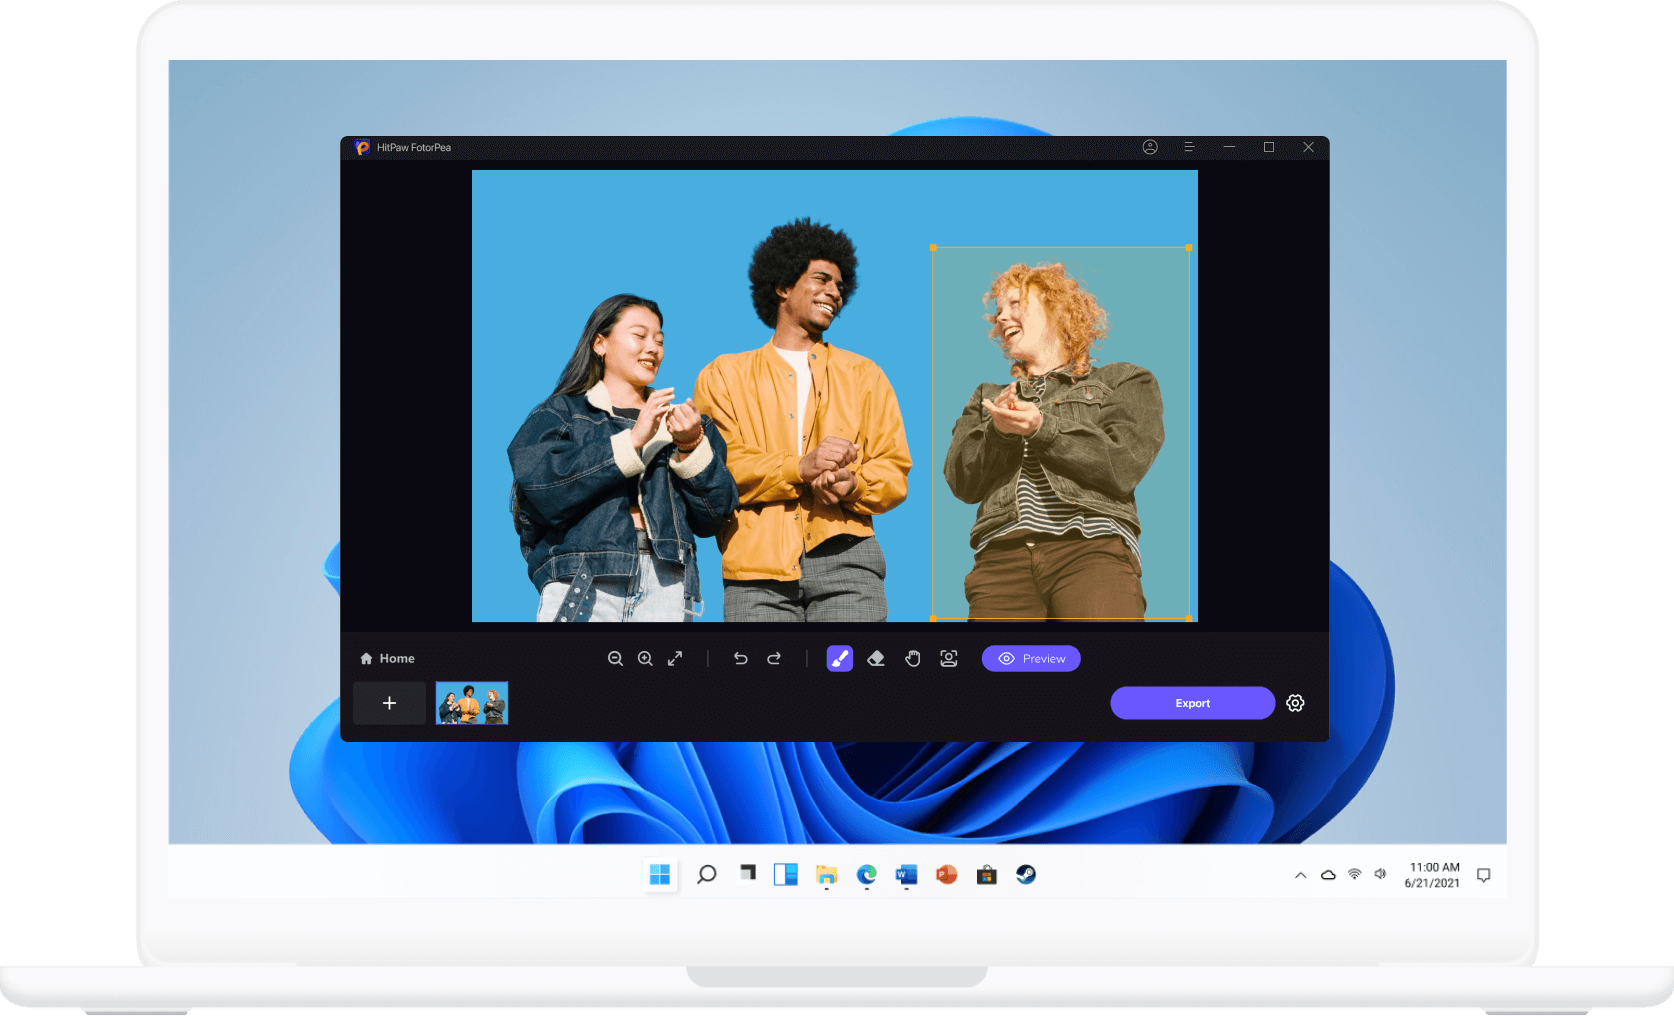Select the brush tool in toolbar
Viewport: 1674px width, 1016px height.
point(839,658)
